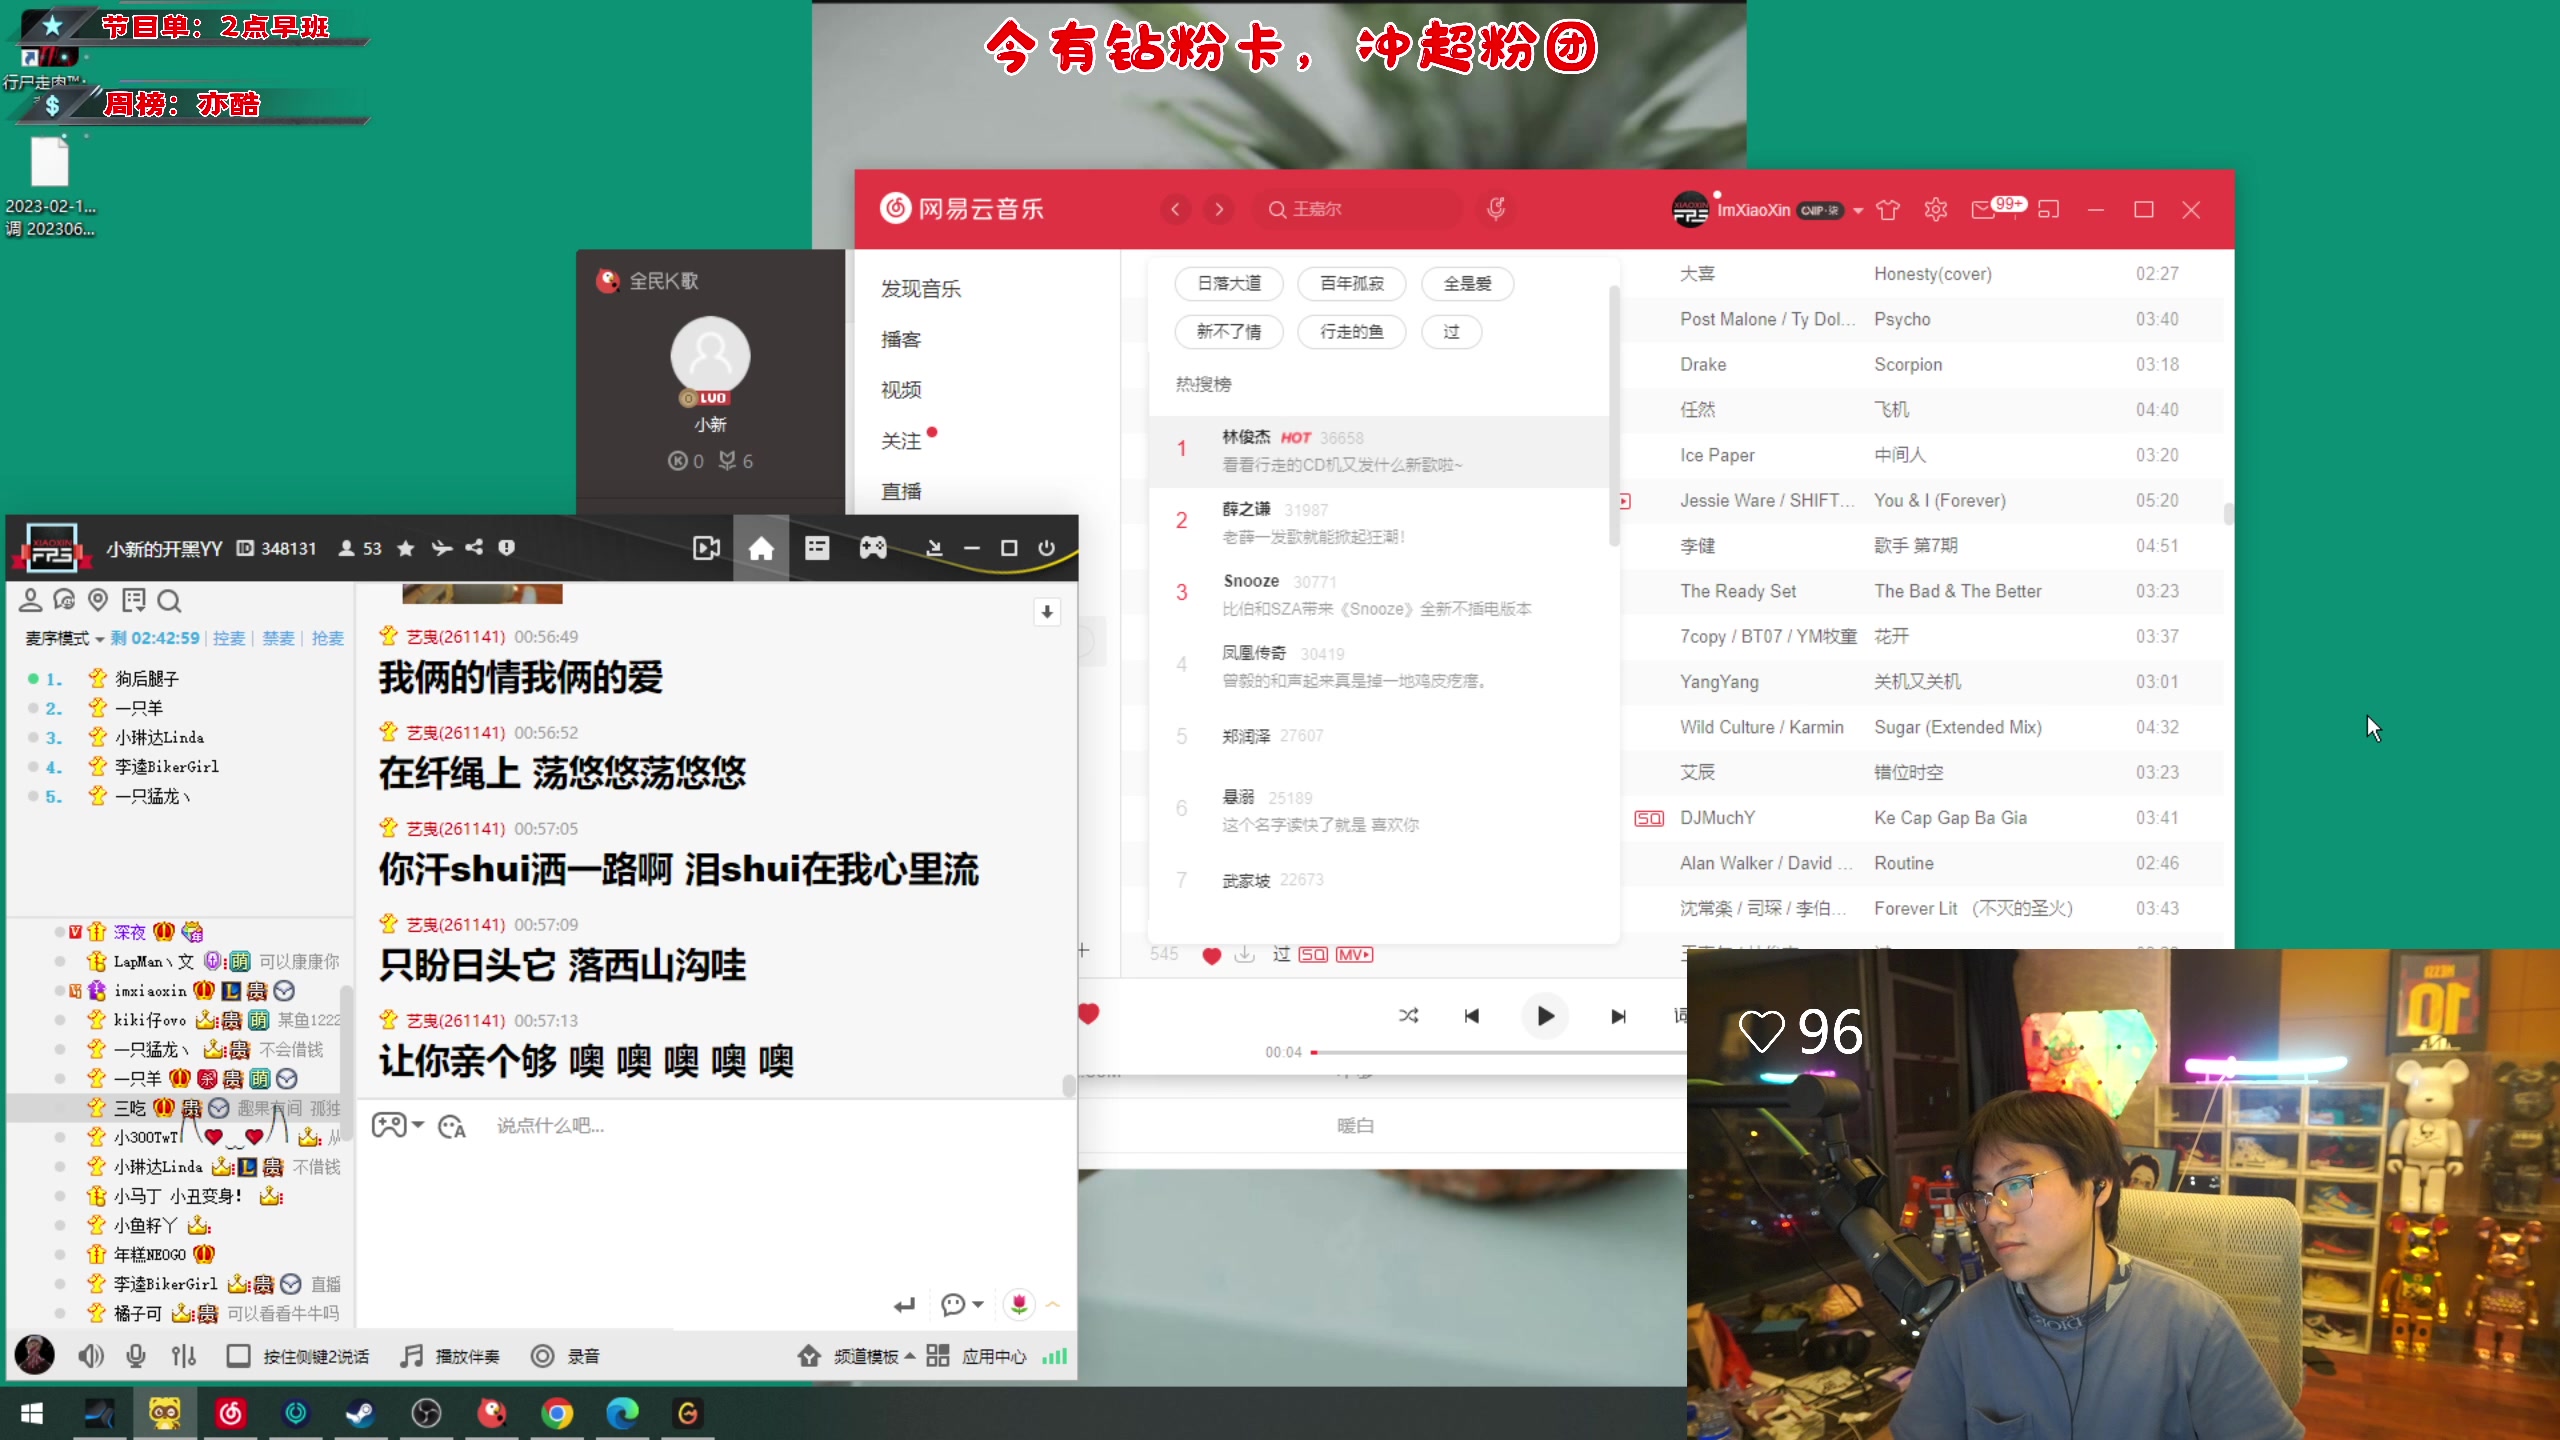Open NetEase Music settings gear
Image resolution: width=2560 pixels, height=1440 pixels.
coord(1935,209)
